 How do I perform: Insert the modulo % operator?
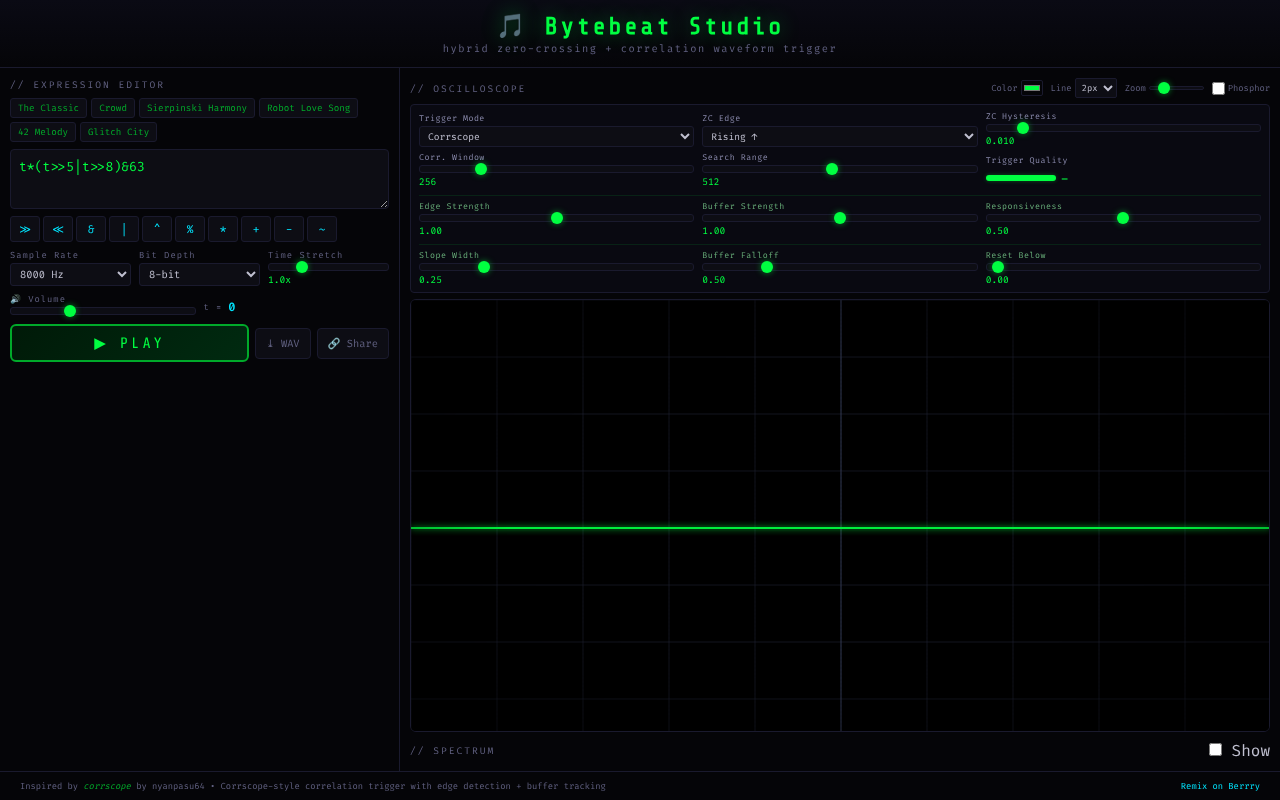coord(190,229)
